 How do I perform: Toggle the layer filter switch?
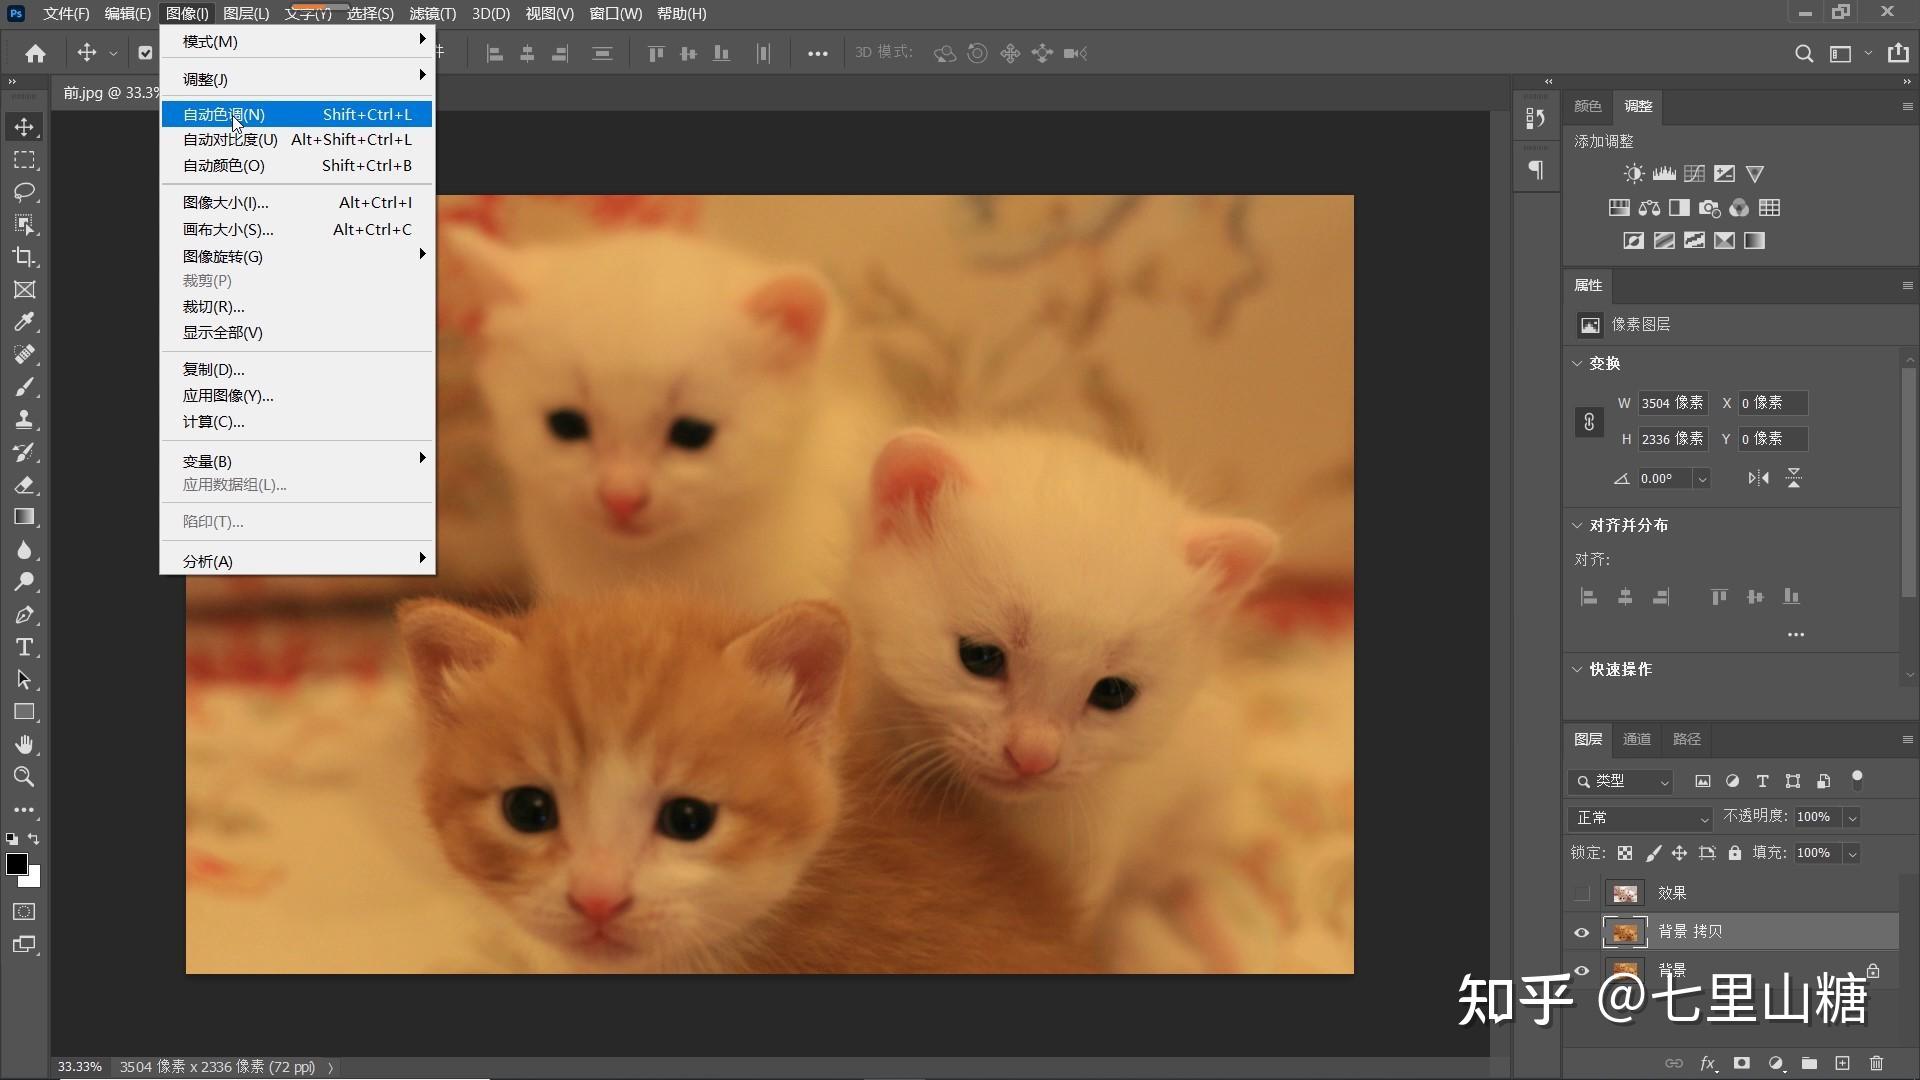(1857, 778)
